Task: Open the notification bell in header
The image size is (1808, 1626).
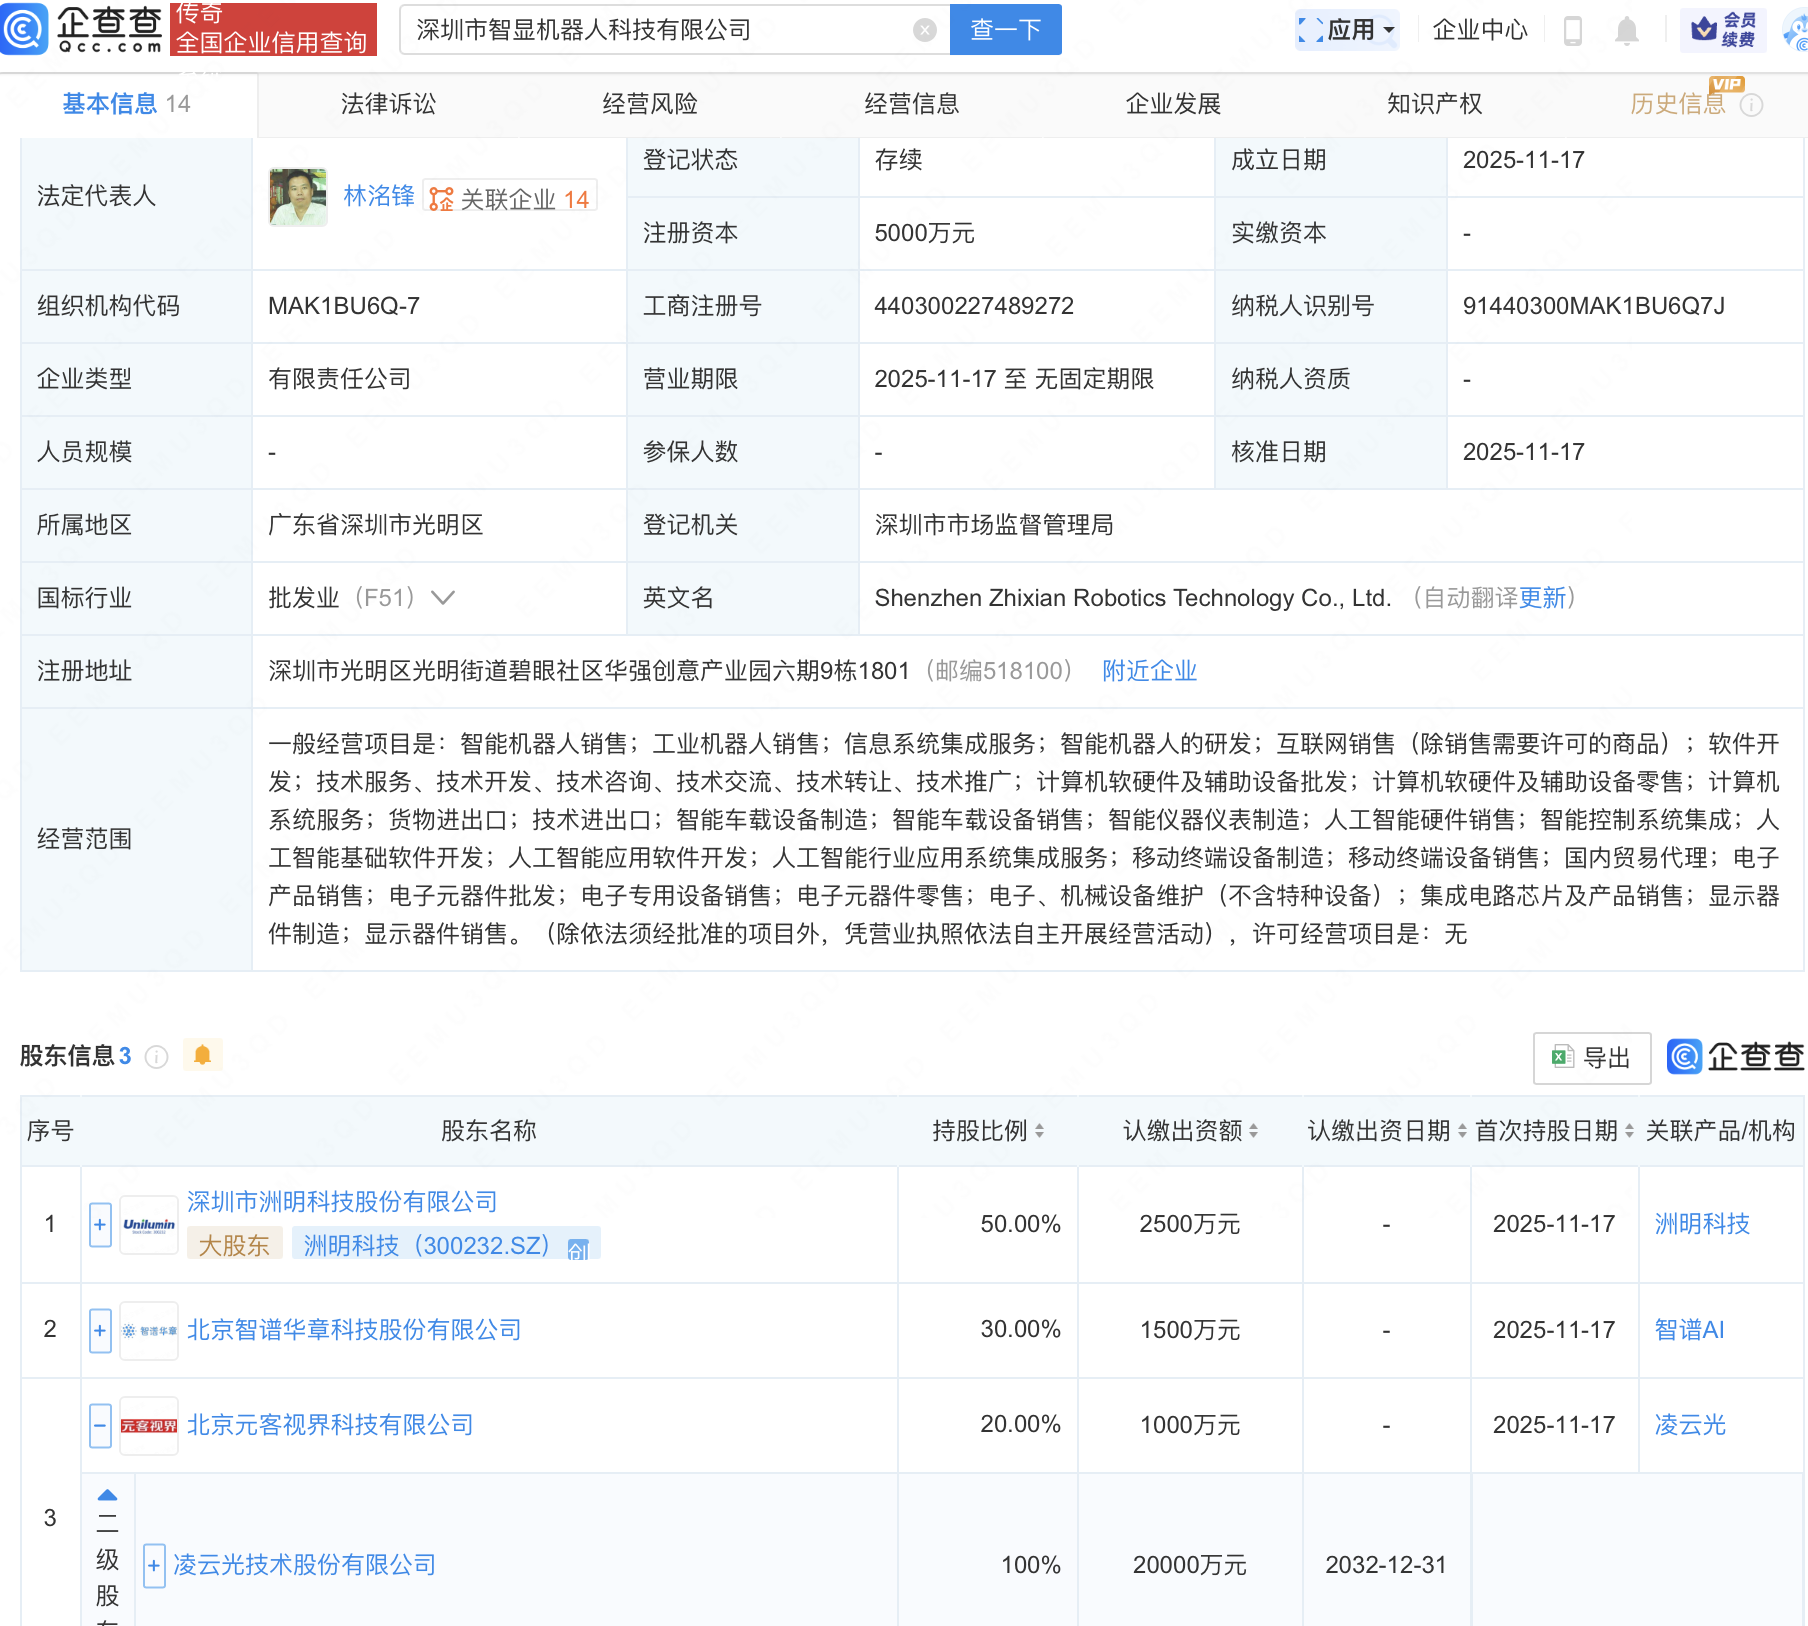Action: coord(1626,31)
